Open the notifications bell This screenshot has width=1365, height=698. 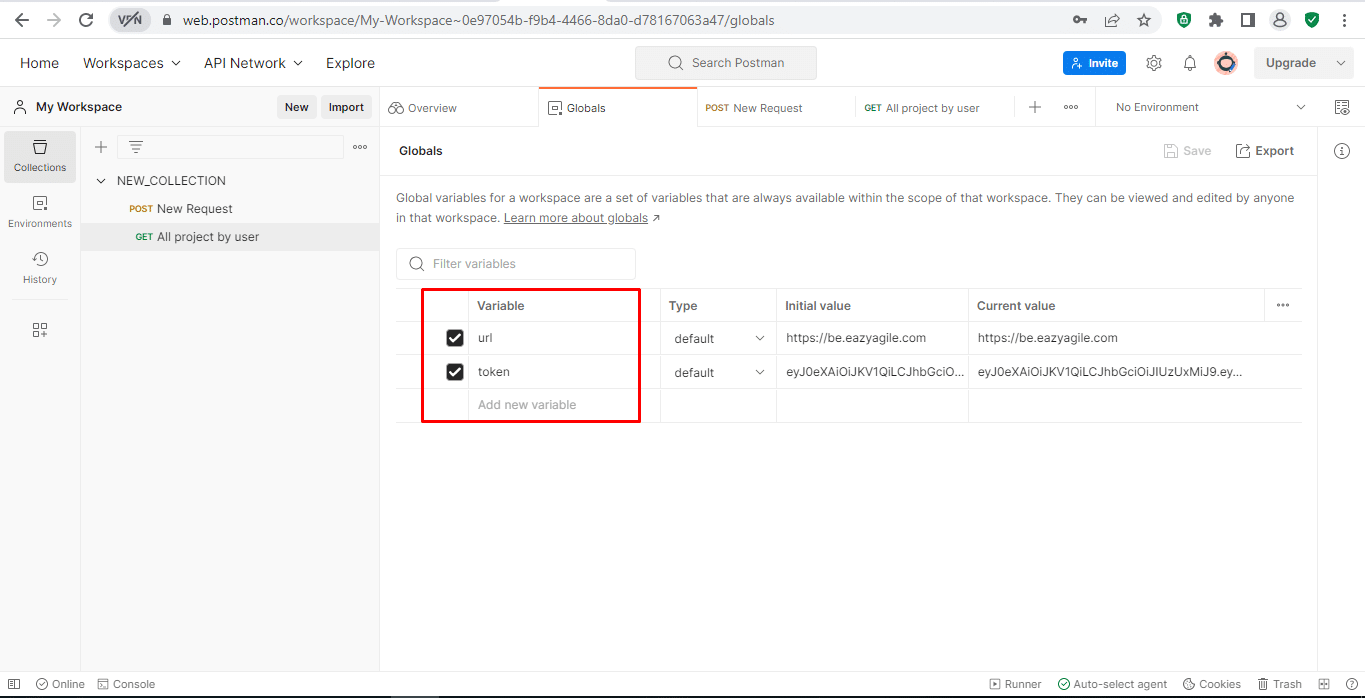[x=1190, y=63]
